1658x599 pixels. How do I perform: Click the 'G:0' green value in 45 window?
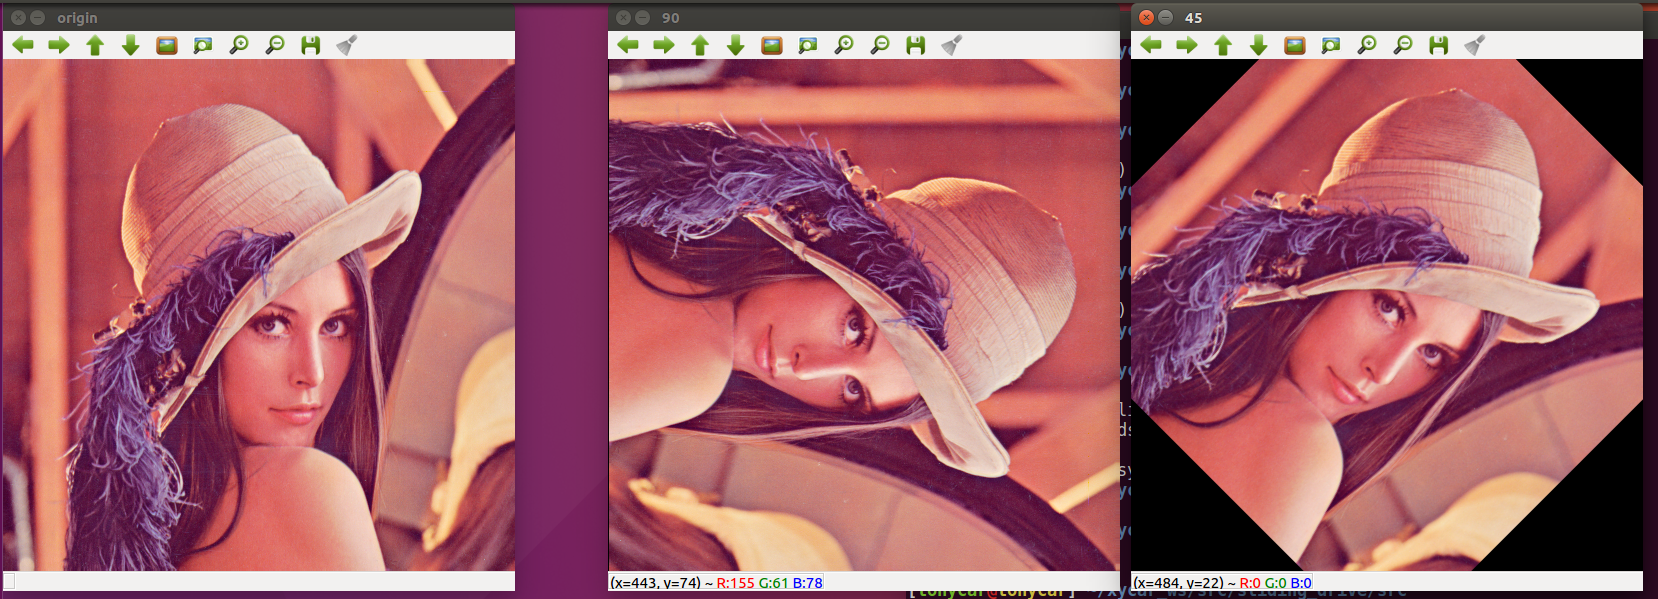click(x=1276, y=583)
